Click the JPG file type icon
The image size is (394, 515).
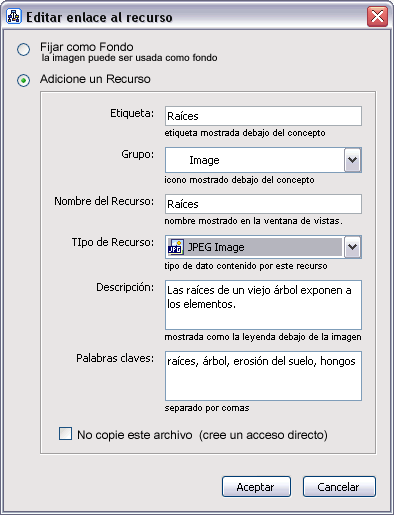175,247
